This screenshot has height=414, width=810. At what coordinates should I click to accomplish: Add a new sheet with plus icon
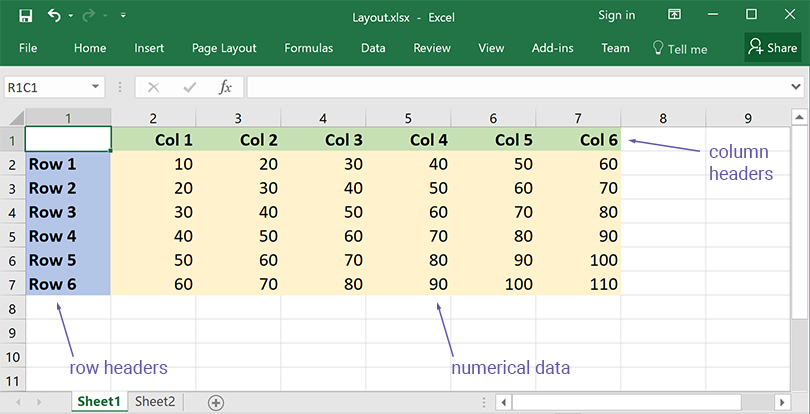(216, 402)
